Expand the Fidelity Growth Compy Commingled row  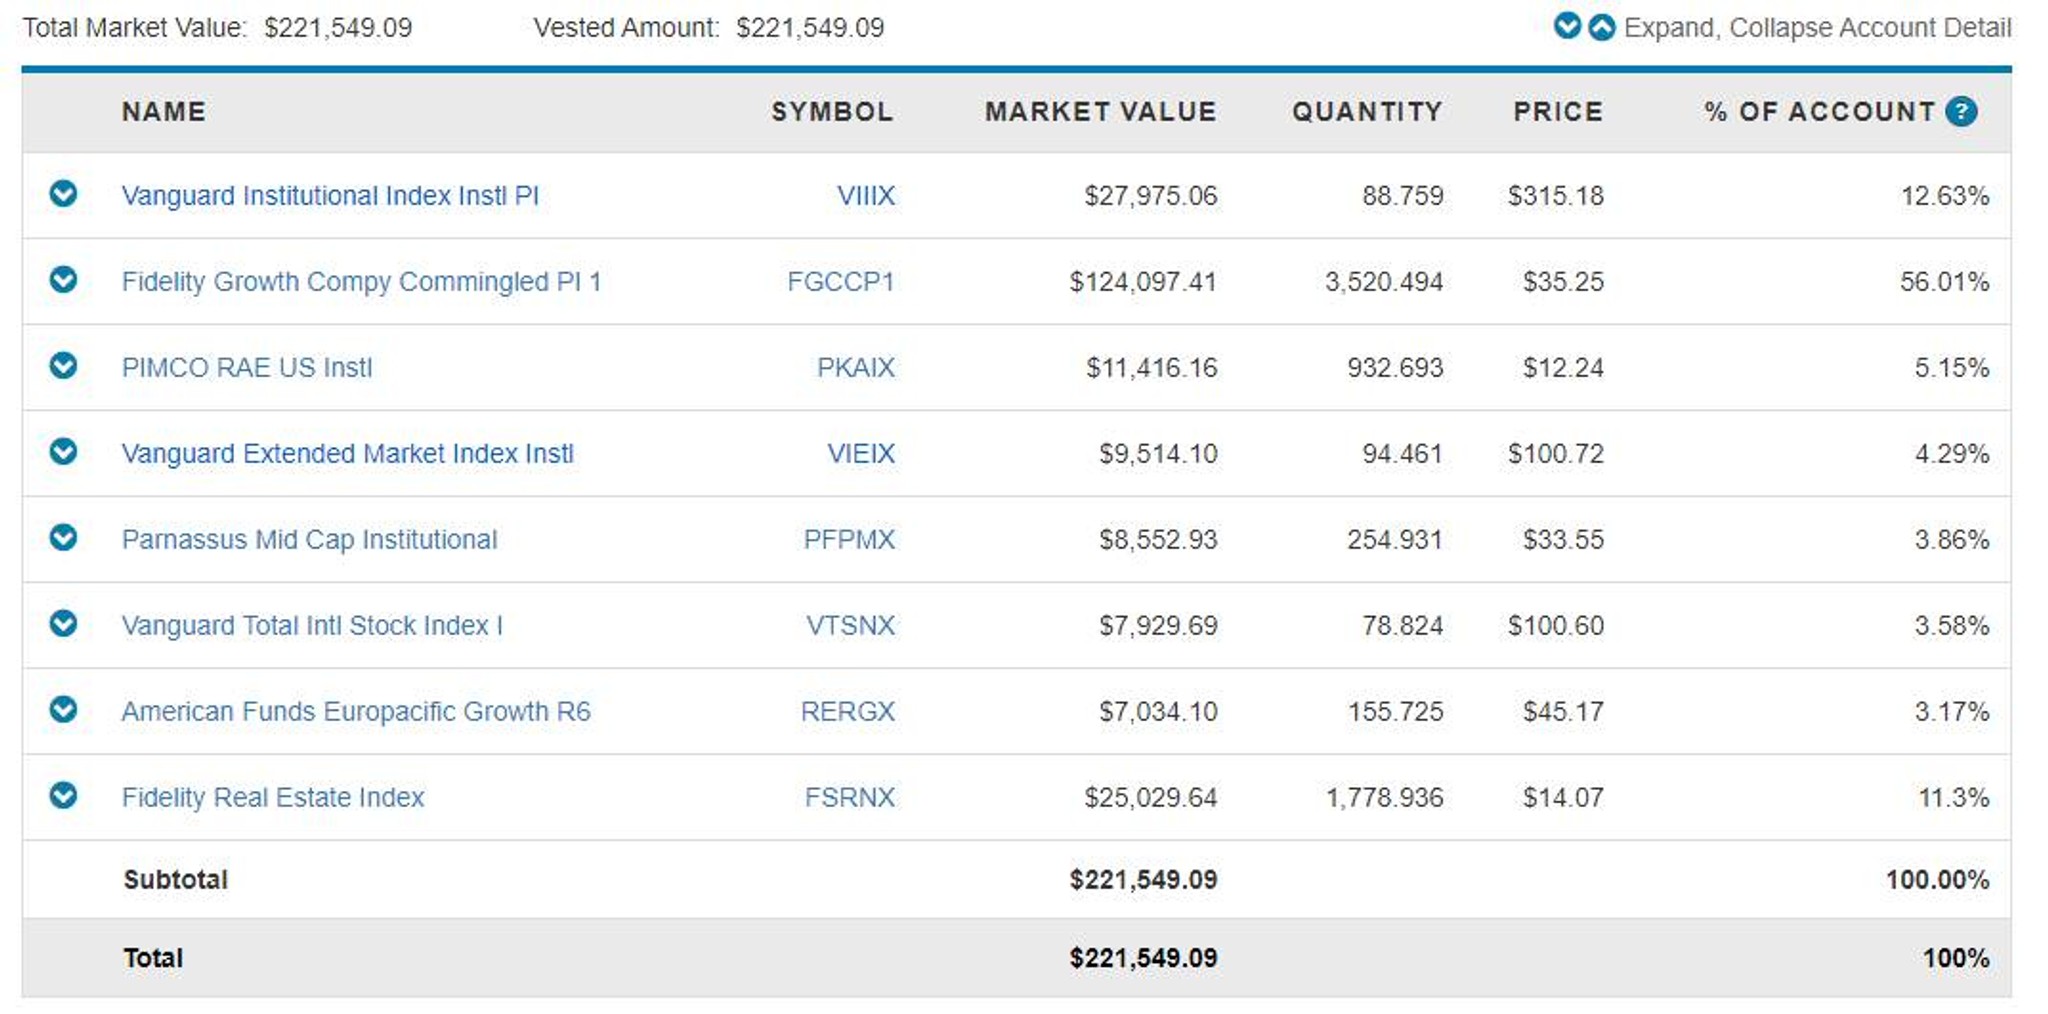click(x=63, y=279)
